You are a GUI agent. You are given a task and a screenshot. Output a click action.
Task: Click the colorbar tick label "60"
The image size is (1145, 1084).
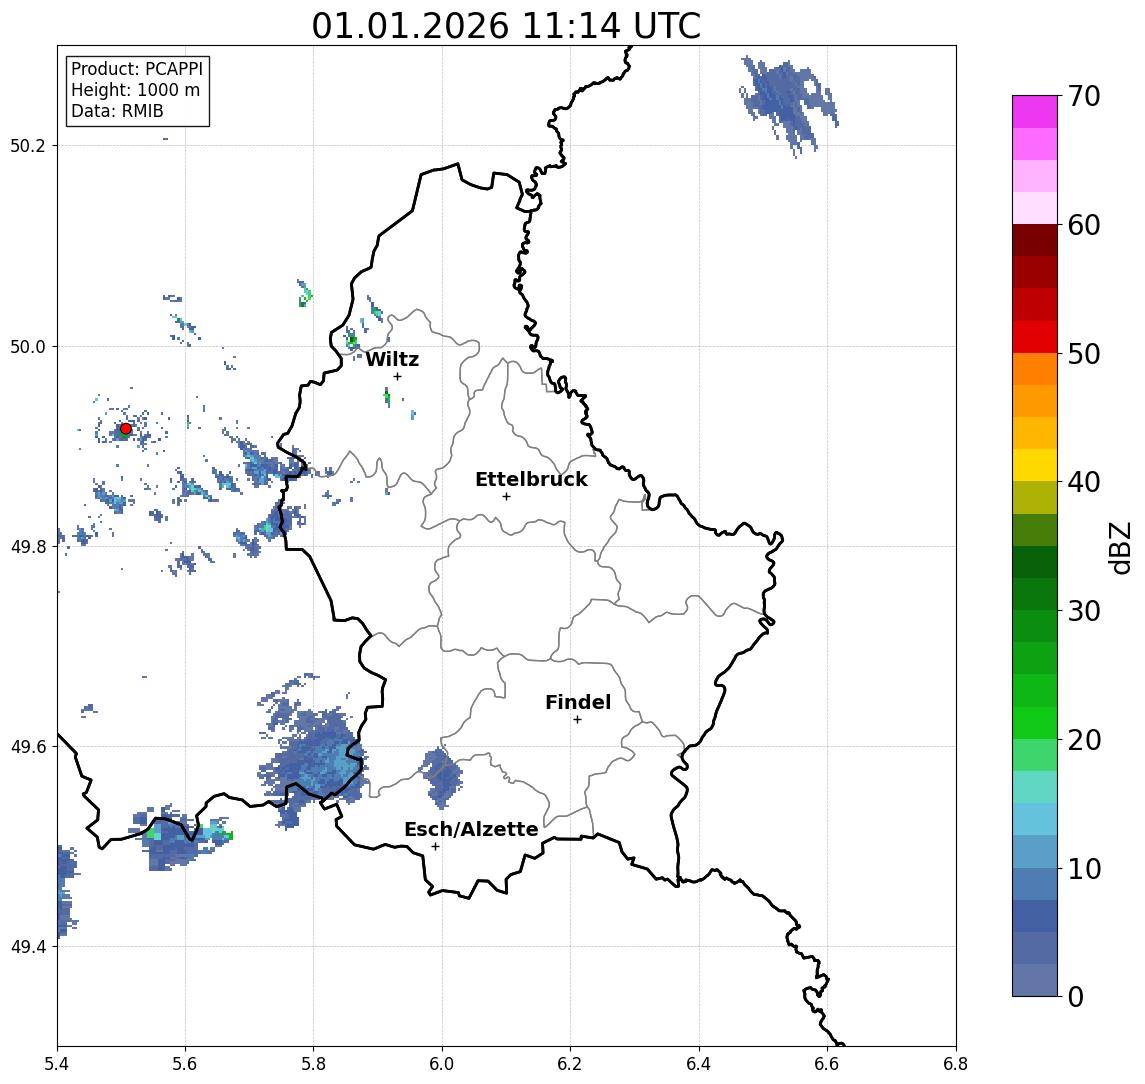click(1084, 225)
